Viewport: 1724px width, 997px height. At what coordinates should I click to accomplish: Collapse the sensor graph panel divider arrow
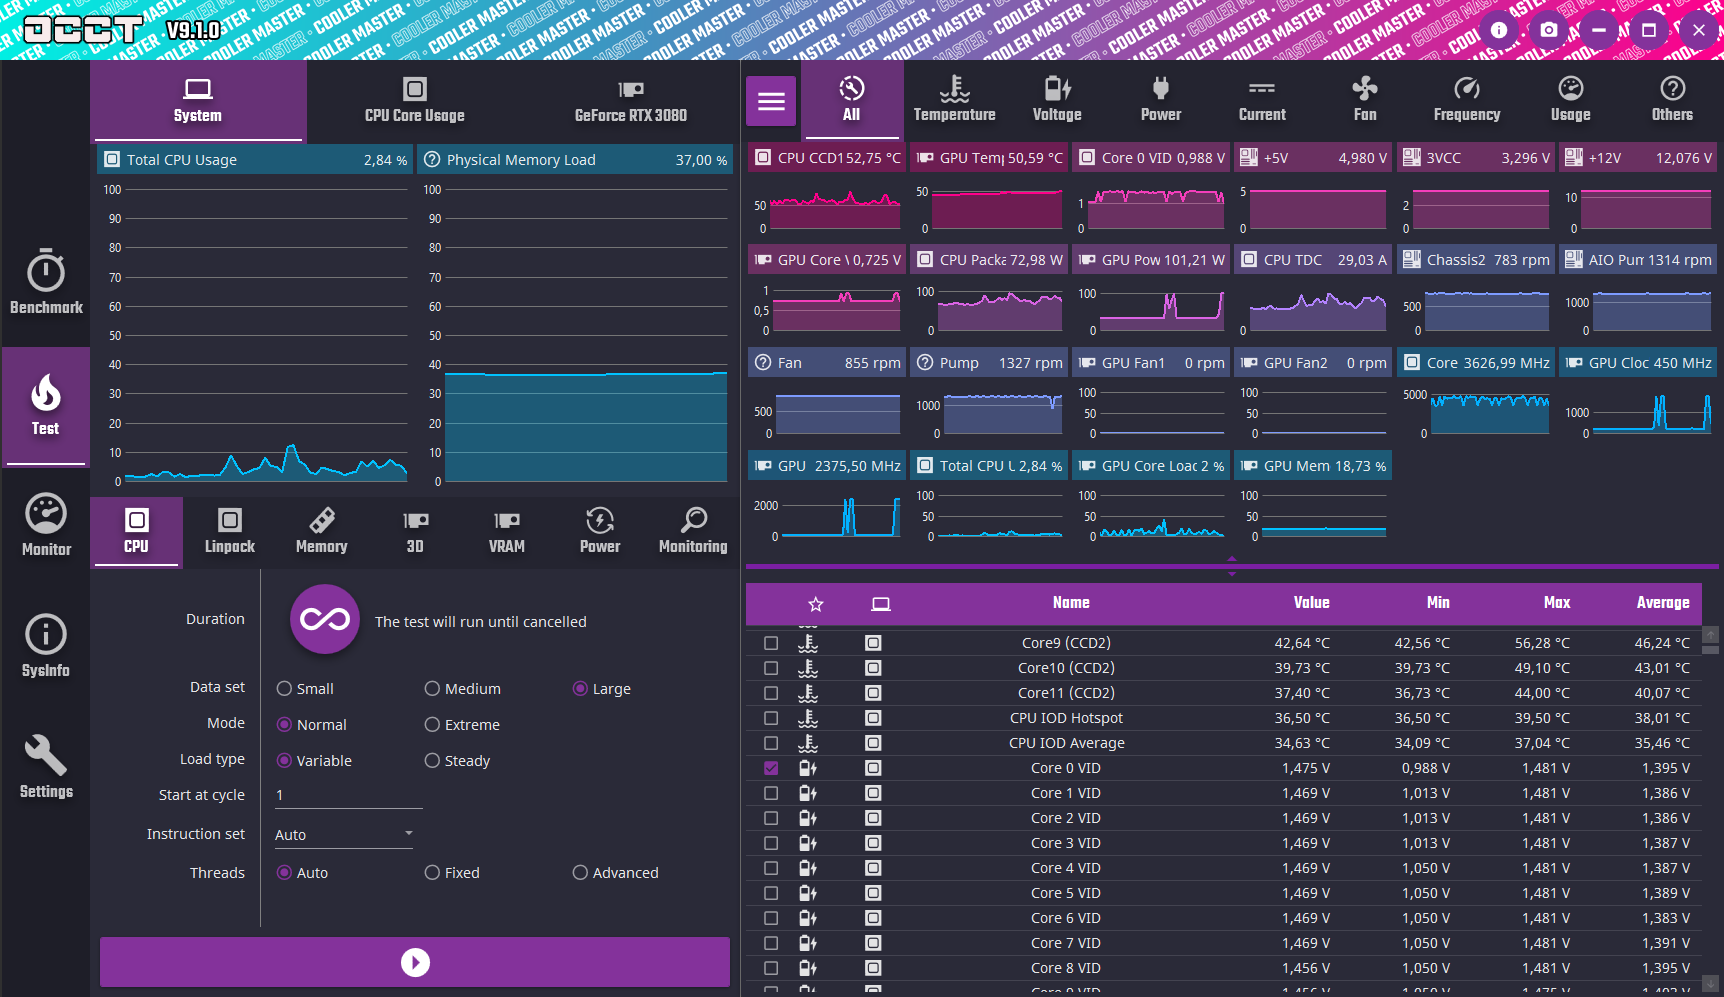tap(1232, 559)
